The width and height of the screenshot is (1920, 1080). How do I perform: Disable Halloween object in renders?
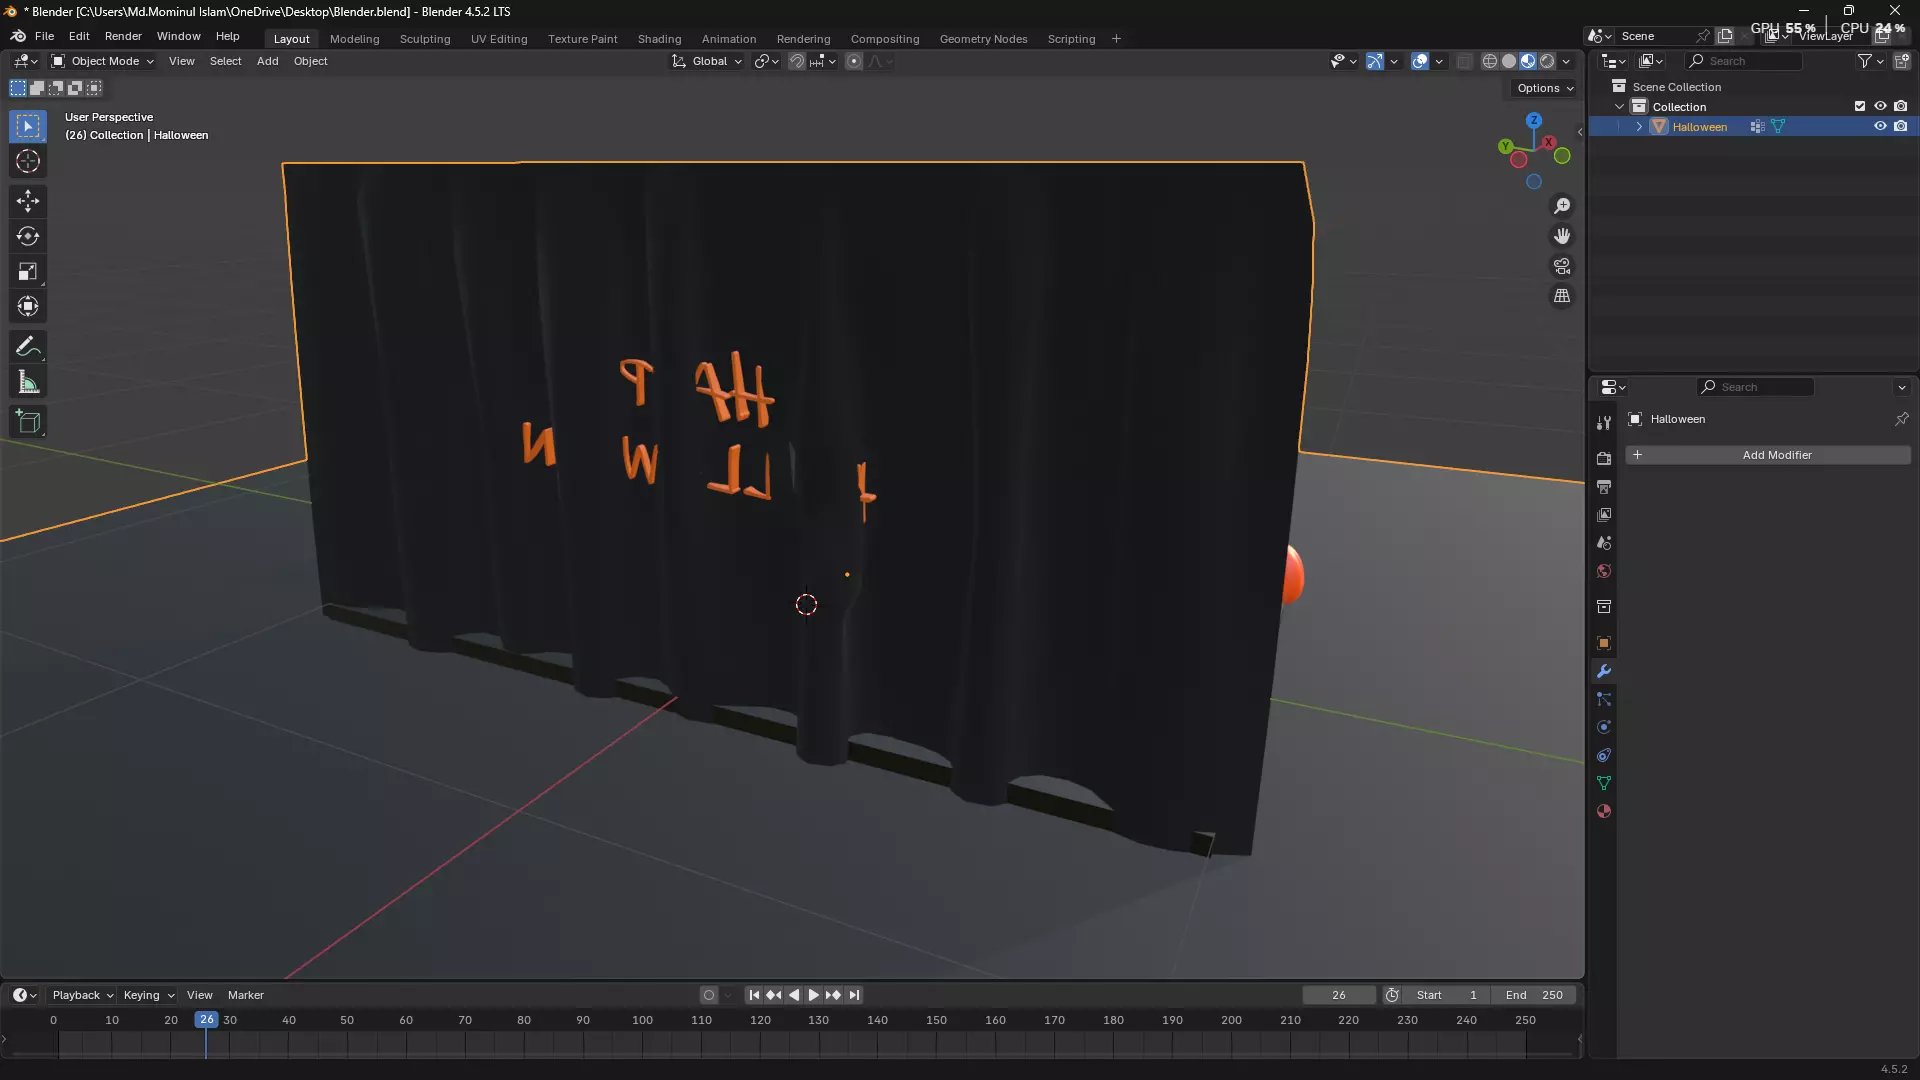click(1901, 126)
